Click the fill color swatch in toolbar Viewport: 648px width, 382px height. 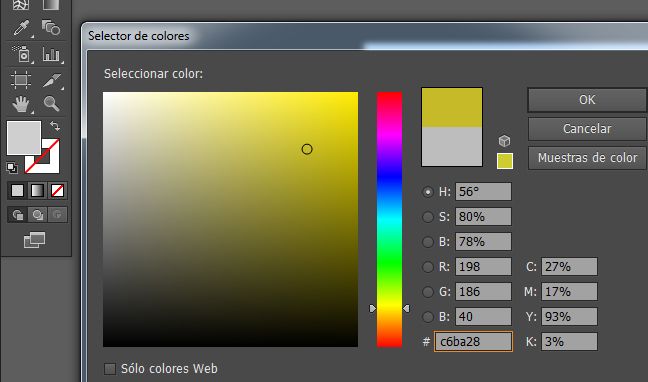(24, 138)
